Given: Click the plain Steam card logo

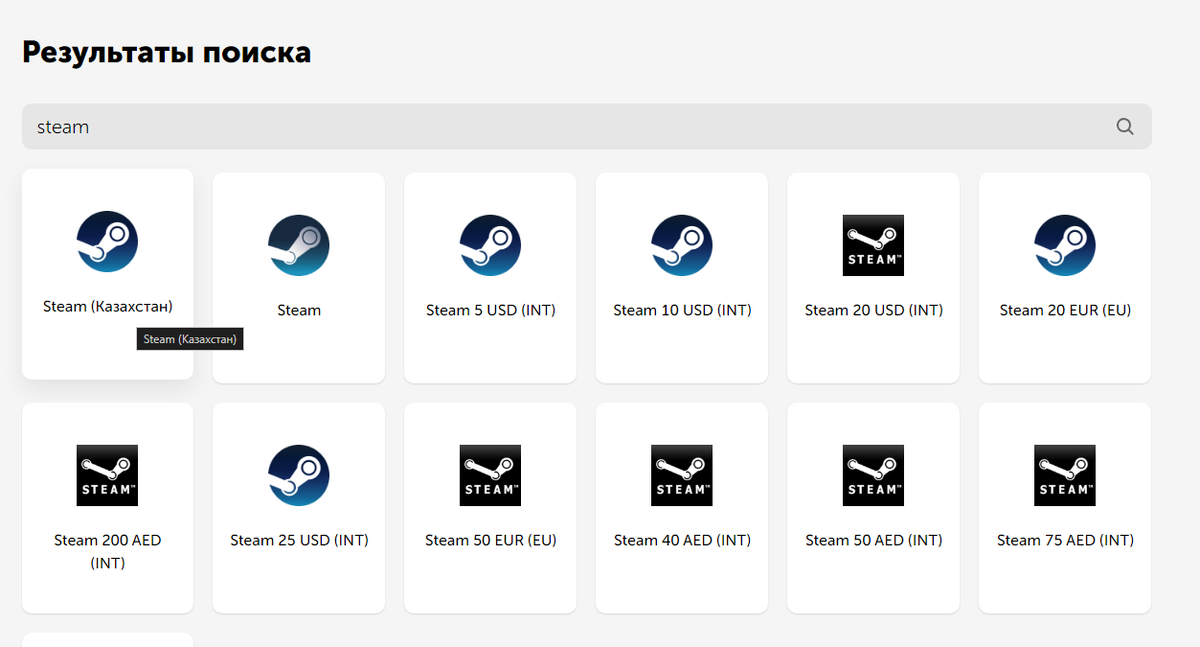Looking at the screenshot, I should point(299,246).
